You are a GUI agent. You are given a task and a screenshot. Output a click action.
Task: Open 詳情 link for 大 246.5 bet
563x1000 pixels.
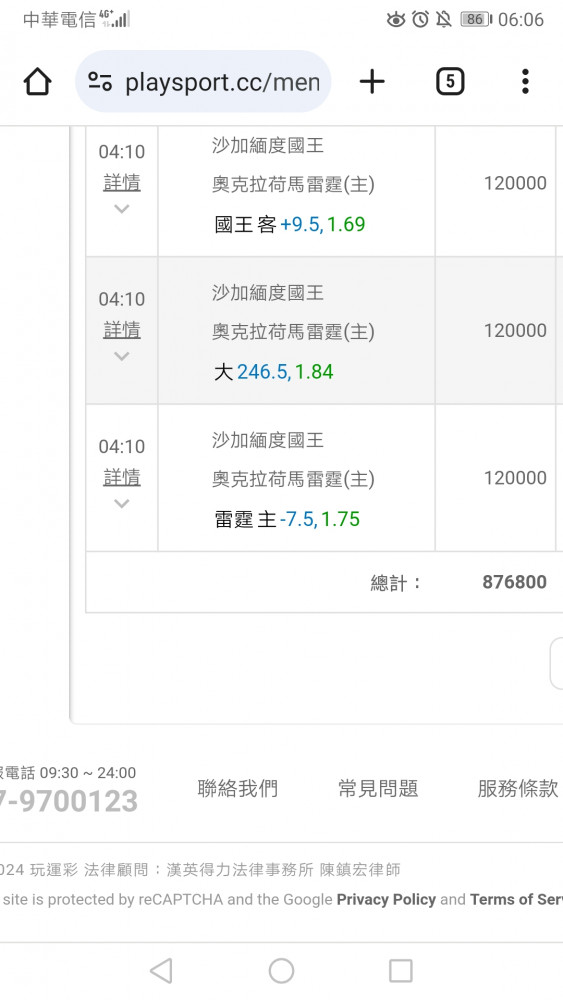point(122,330)
